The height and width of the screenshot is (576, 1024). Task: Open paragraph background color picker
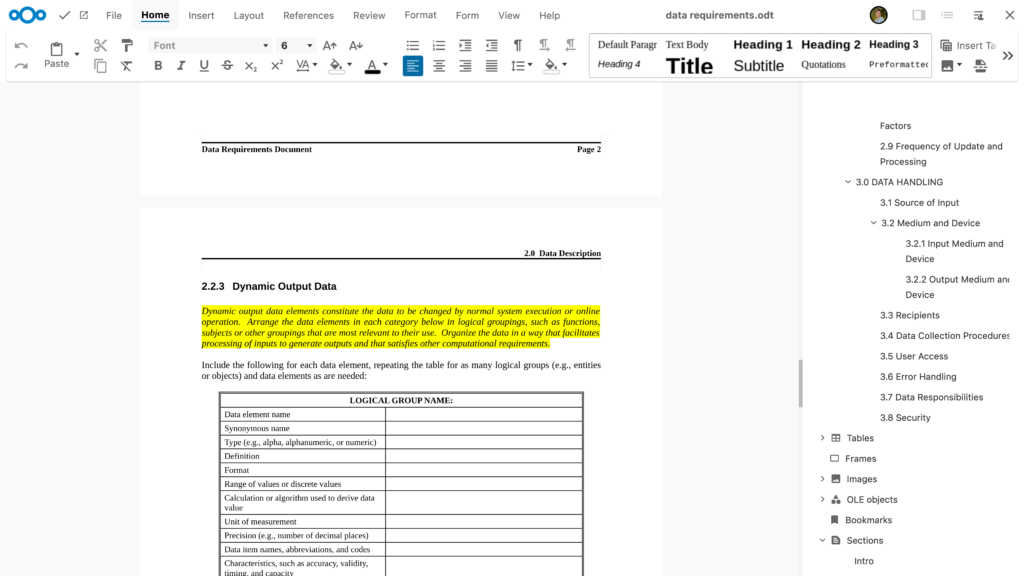pos(564,65)
